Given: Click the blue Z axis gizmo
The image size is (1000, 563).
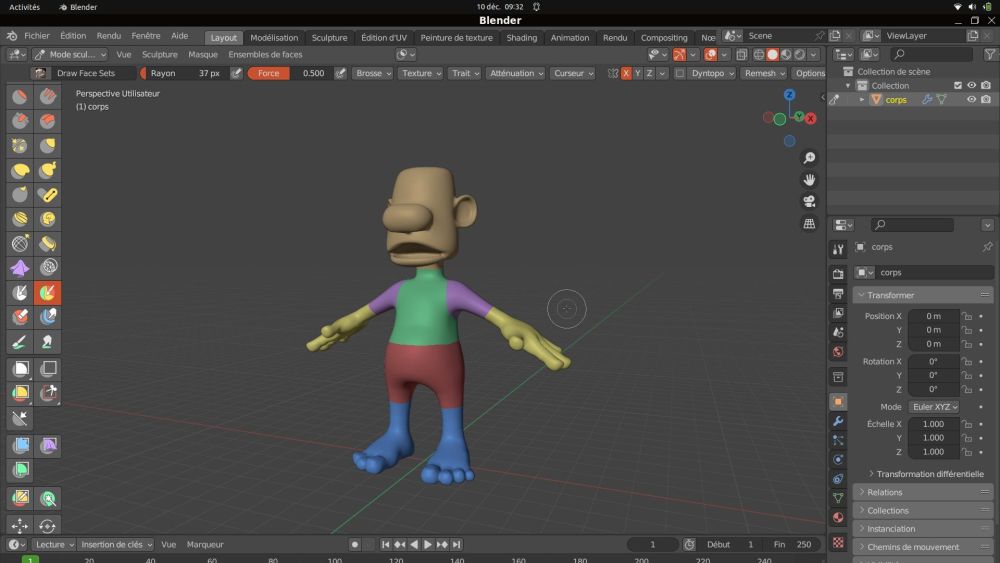Looking at the screenshot, I should pyautogui.click(x=789, y=95).
